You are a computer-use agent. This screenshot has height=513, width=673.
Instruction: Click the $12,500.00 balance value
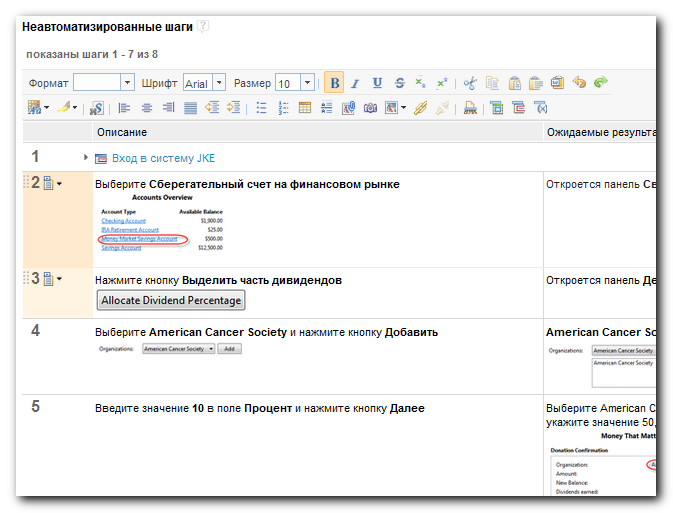[210, 248]
